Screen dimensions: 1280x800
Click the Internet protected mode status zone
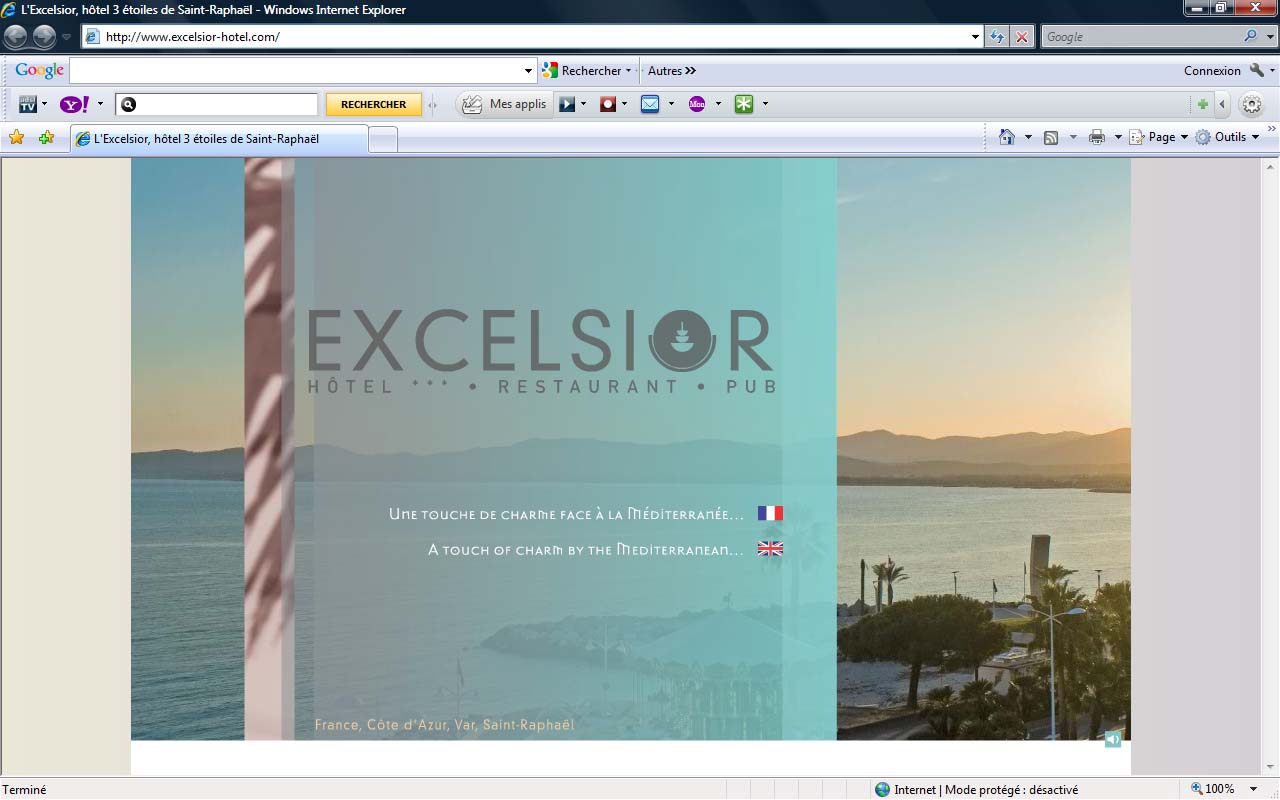coord(976,789)
